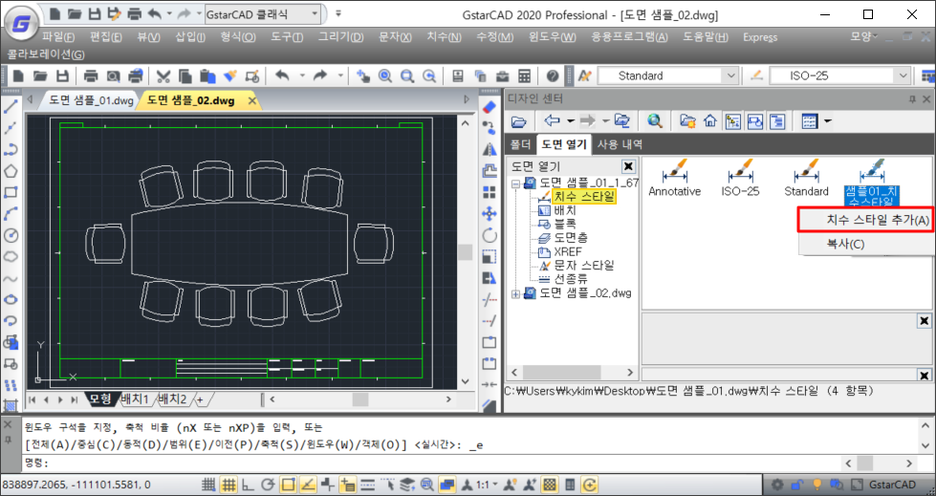
Task: Select 복사(C) in the context menu
Action: (845, 243)
